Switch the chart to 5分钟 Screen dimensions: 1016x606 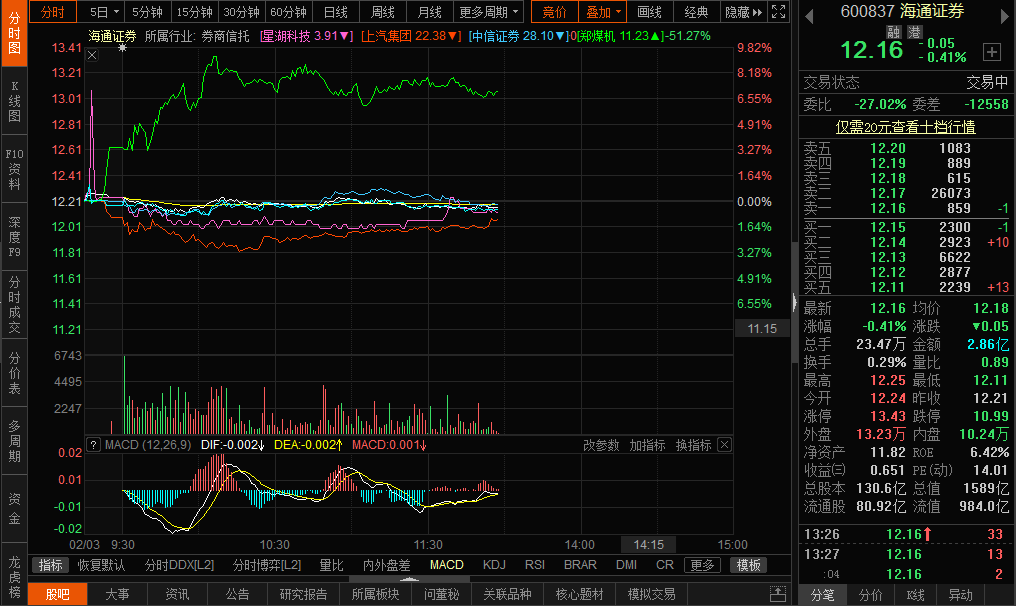(147, 12)
